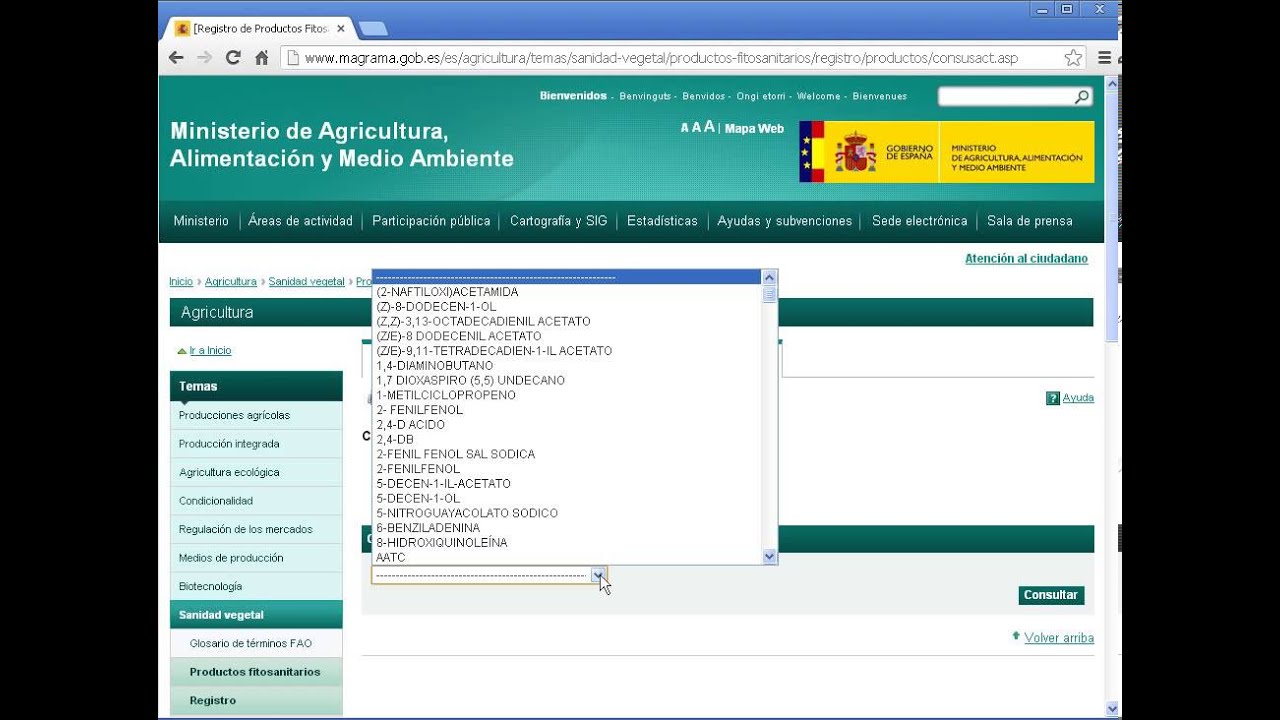The height and width of the screenshot is (720, 1280).
Task: Open Registro sidebar item
Action: 256,701
